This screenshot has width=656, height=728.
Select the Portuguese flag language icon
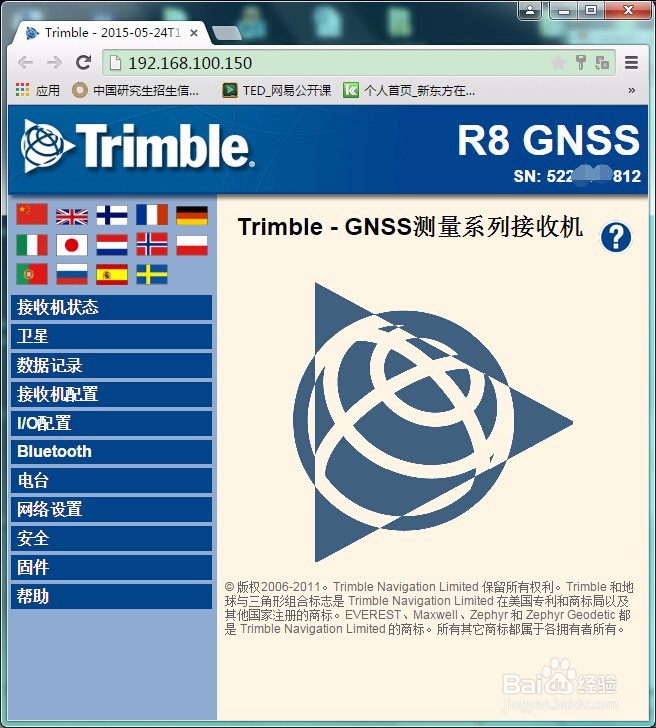(32, 274)
